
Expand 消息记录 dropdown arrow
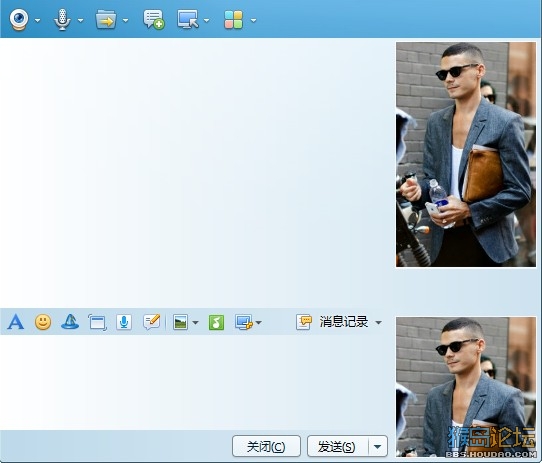point(379,323)
